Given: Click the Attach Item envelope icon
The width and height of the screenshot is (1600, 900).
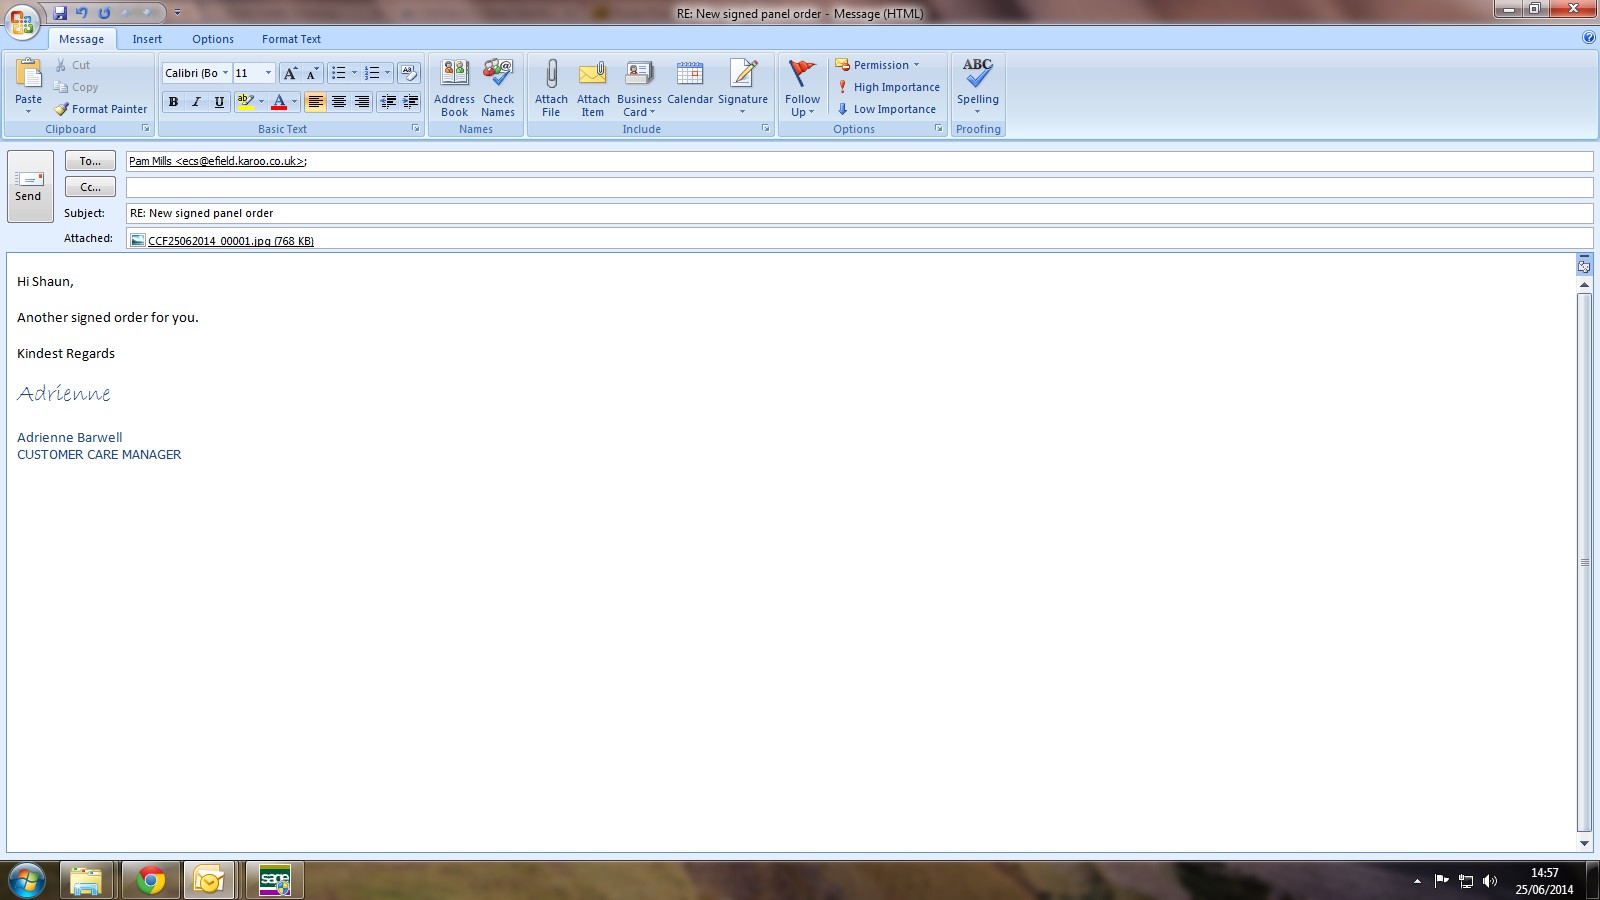Looking at the screenshot, I should pyautogui.click(x=593, y=76).
